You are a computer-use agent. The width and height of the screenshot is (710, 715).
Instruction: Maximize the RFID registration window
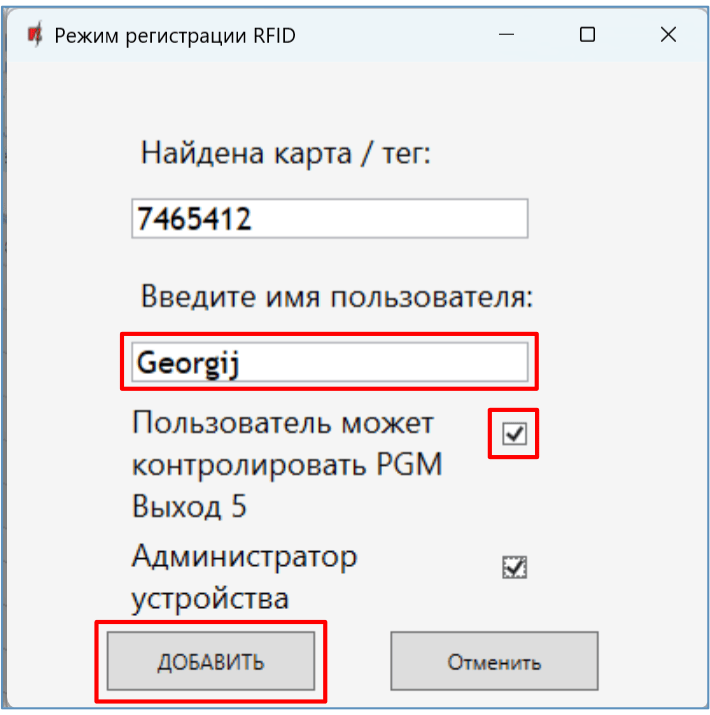(x=588, y=35)
